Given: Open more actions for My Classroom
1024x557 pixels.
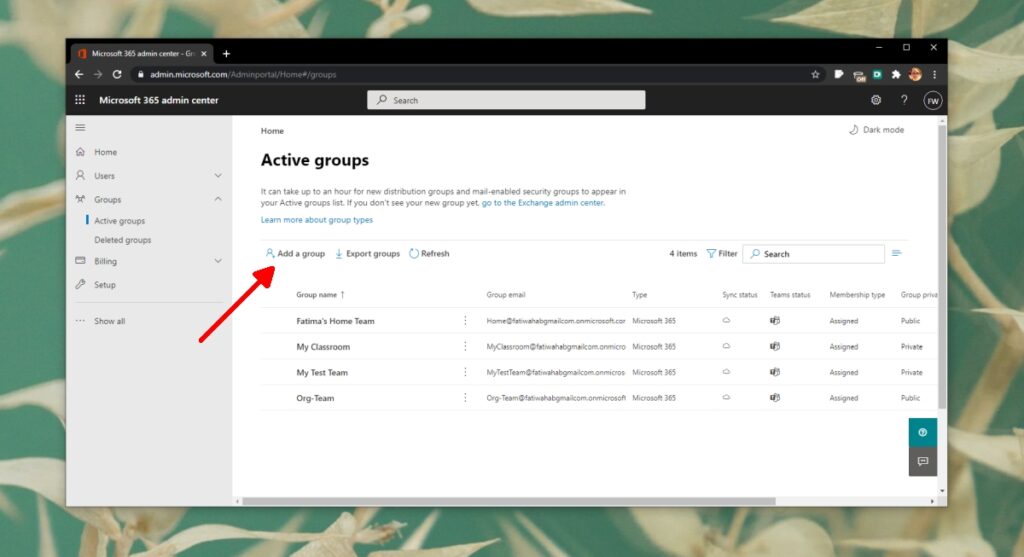Looking at the screenshot, I should coord(465,346).
